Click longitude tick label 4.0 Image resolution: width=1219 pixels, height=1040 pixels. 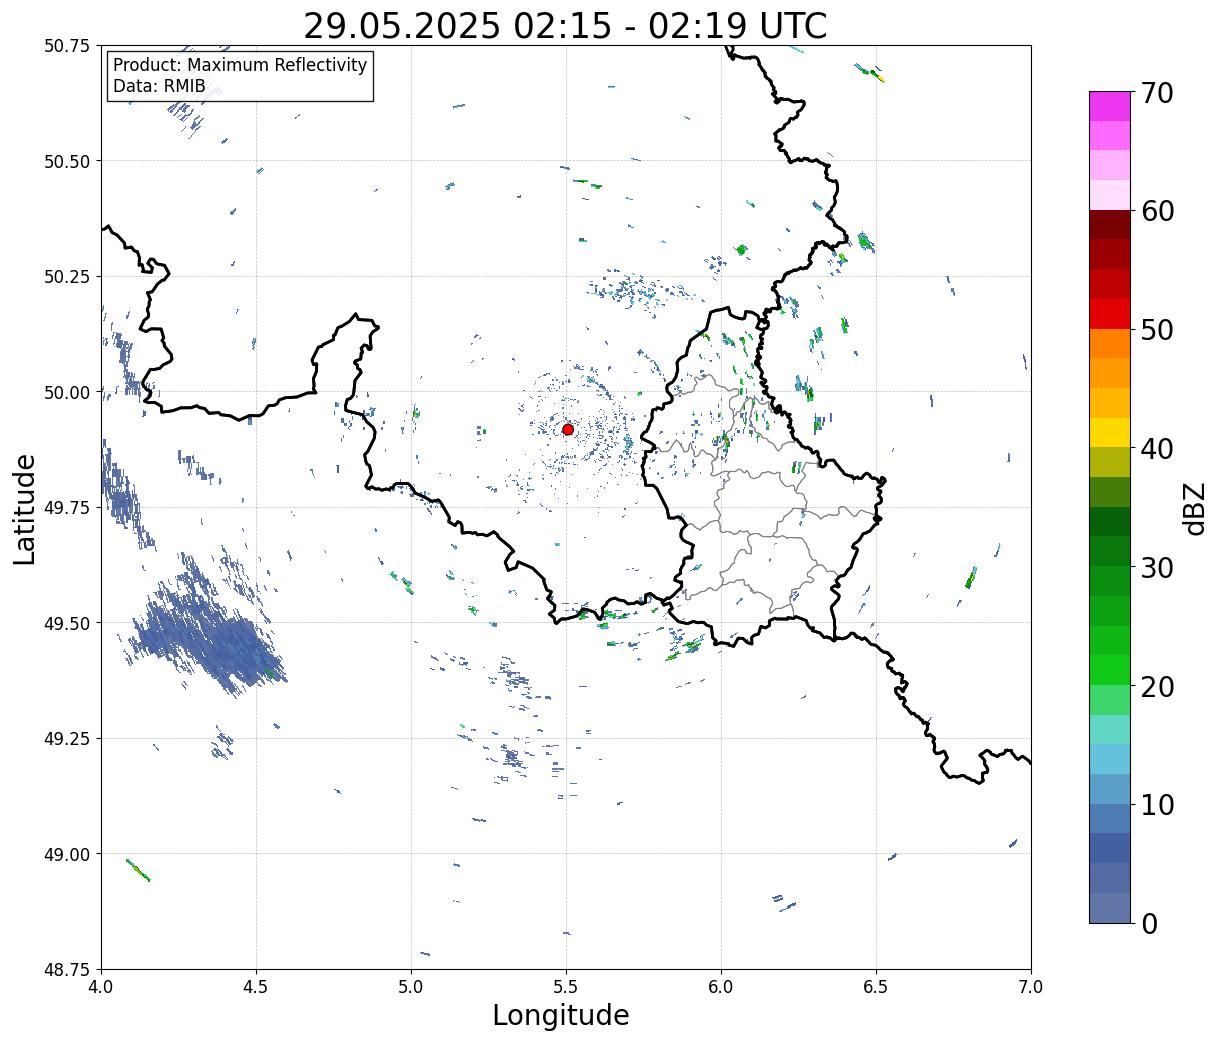[x=101, y=987]
